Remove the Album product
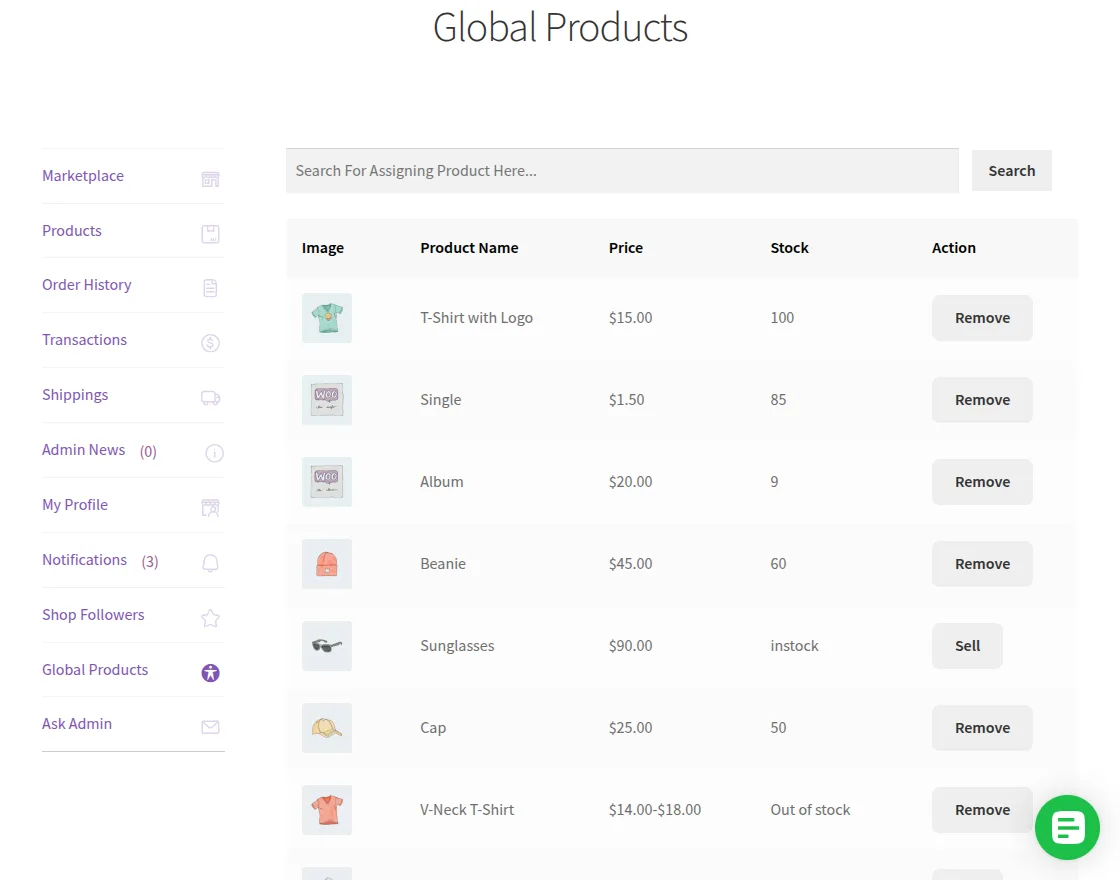The image size is (1120, 880). (982, 482)
